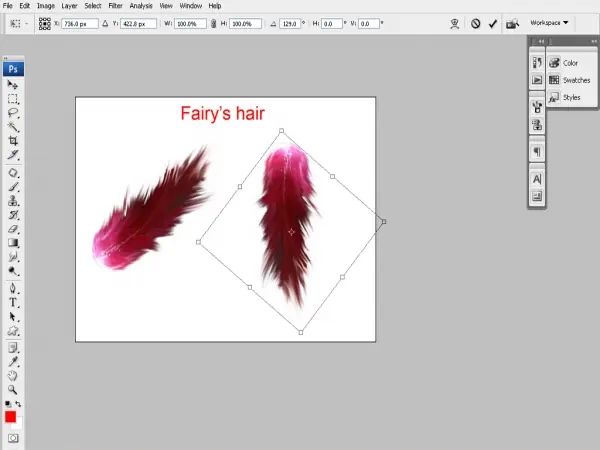
Task: Select the Custom Shape tool
Action: 13,331
